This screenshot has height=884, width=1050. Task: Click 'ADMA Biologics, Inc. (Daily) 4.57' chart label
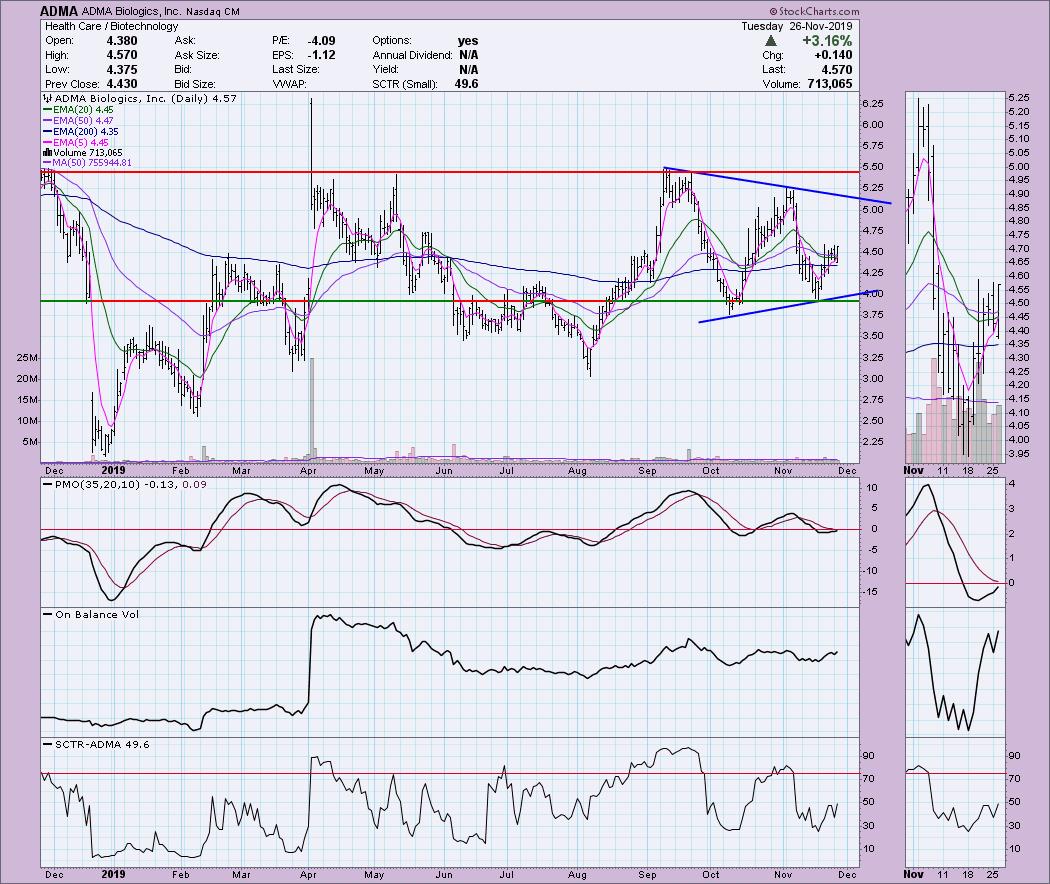pos(139,98)
